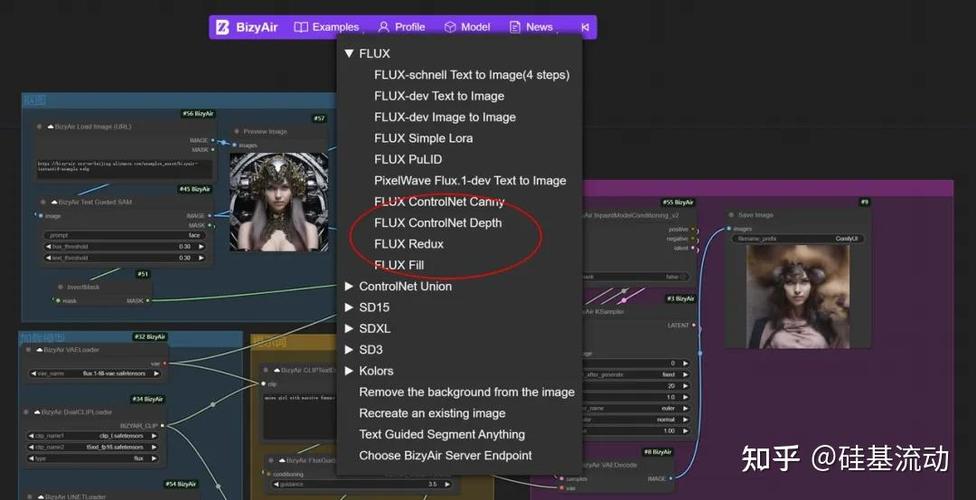Image resolution: width=976 pixels, height=500 pixels.
Task: Choose BizyAir Server Endpoint option
Action: [x=445, y=456]
